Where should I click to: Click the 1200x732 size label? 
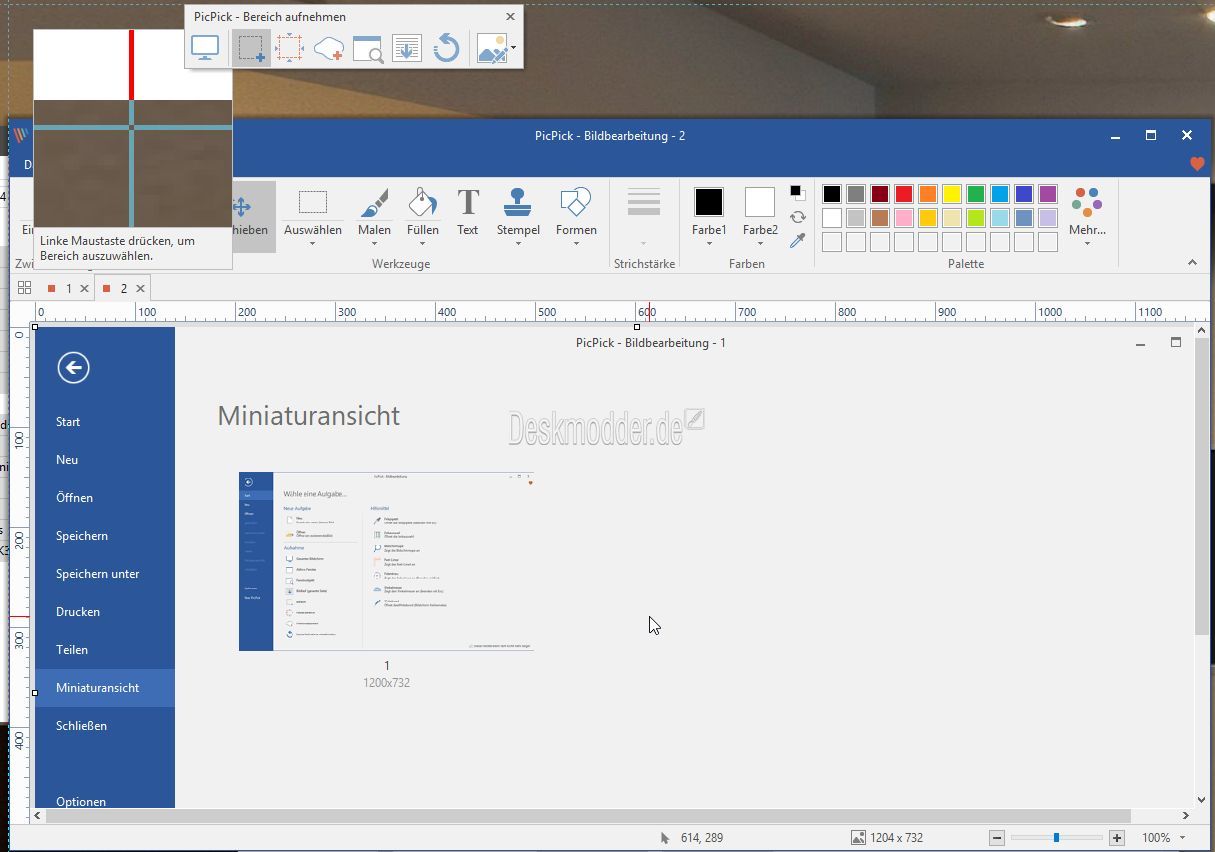(387, 683)
